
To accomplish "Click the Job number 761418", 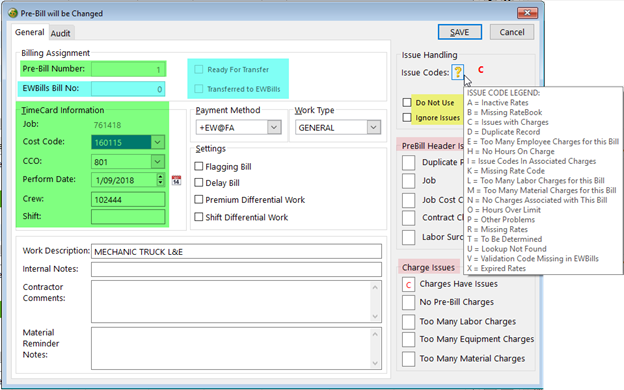I will [x=107, y=125].
